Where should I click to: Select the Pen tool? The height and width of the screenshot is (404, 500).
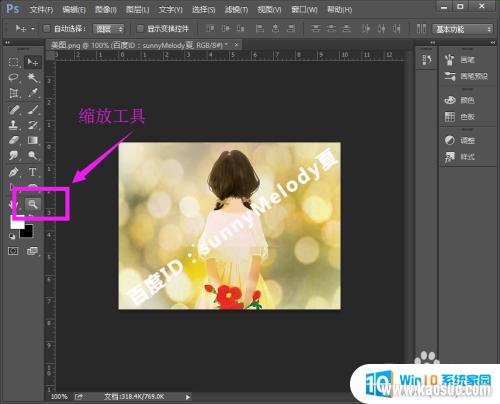[14, 172]
